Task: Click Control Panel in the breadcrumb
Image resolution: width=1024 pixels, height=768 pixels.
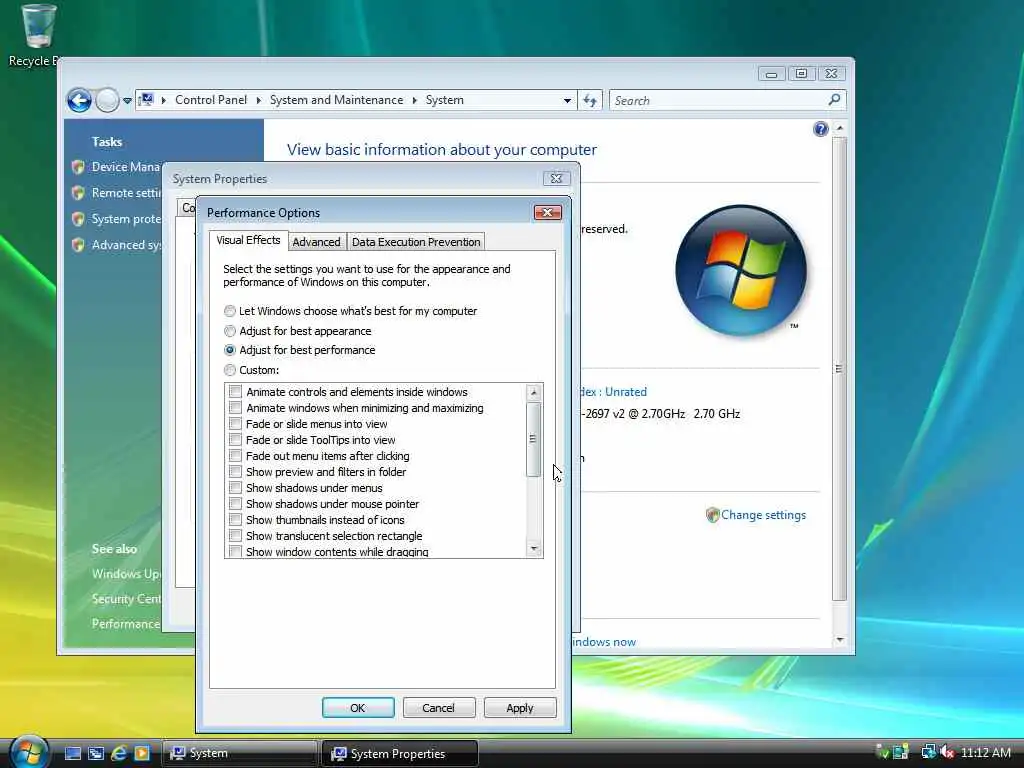Action: (211, 100)
